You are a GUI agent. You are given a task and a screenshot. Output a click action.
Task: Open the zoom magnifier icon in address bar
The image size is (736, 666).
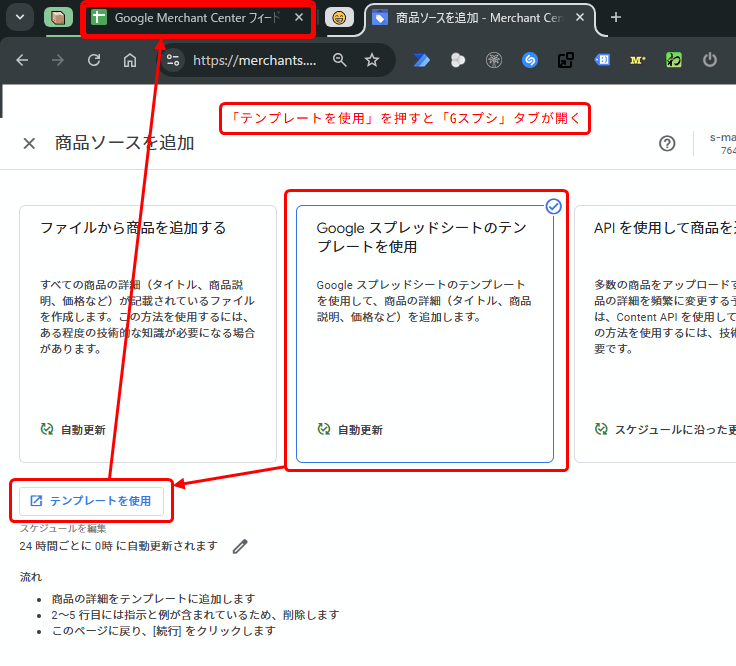point(340,60)
